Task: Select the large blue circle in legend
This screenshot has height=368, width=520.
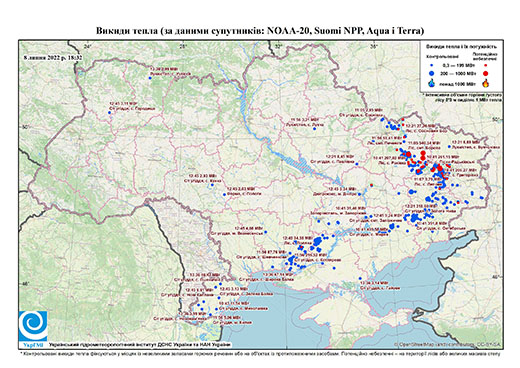Action: click(432, 73)
